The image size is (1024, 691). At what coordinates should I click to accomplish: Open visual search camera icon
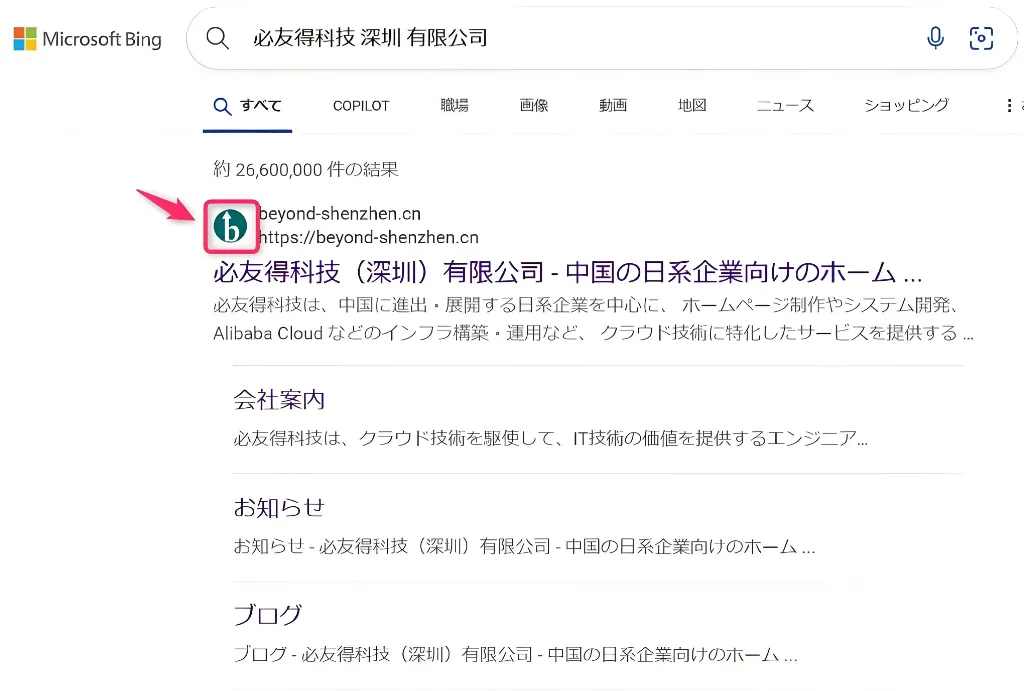[x=982, y=38]
